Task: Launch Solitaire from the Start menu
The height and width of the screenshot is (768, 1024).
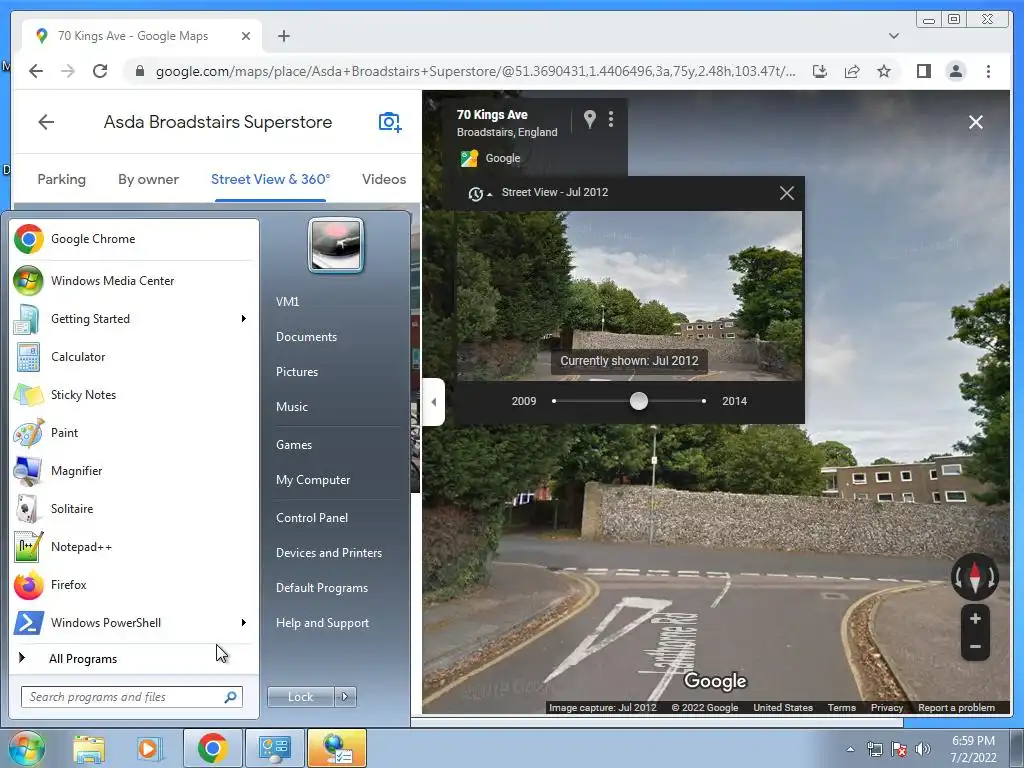Action: [x=134, y=509]
